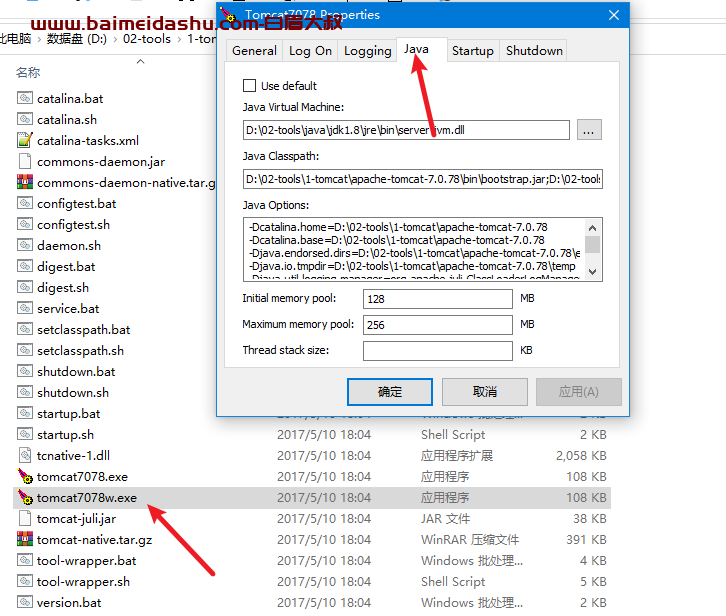Viewport: 726px width, 616px height.
Task: Confirm with the 确定 button
Action: click(x=390, y=392)
